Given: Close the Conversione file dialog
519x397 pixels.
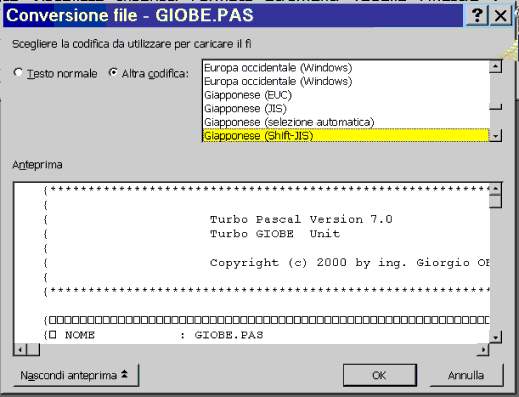Looking at the screenshot, I should 500,16.
